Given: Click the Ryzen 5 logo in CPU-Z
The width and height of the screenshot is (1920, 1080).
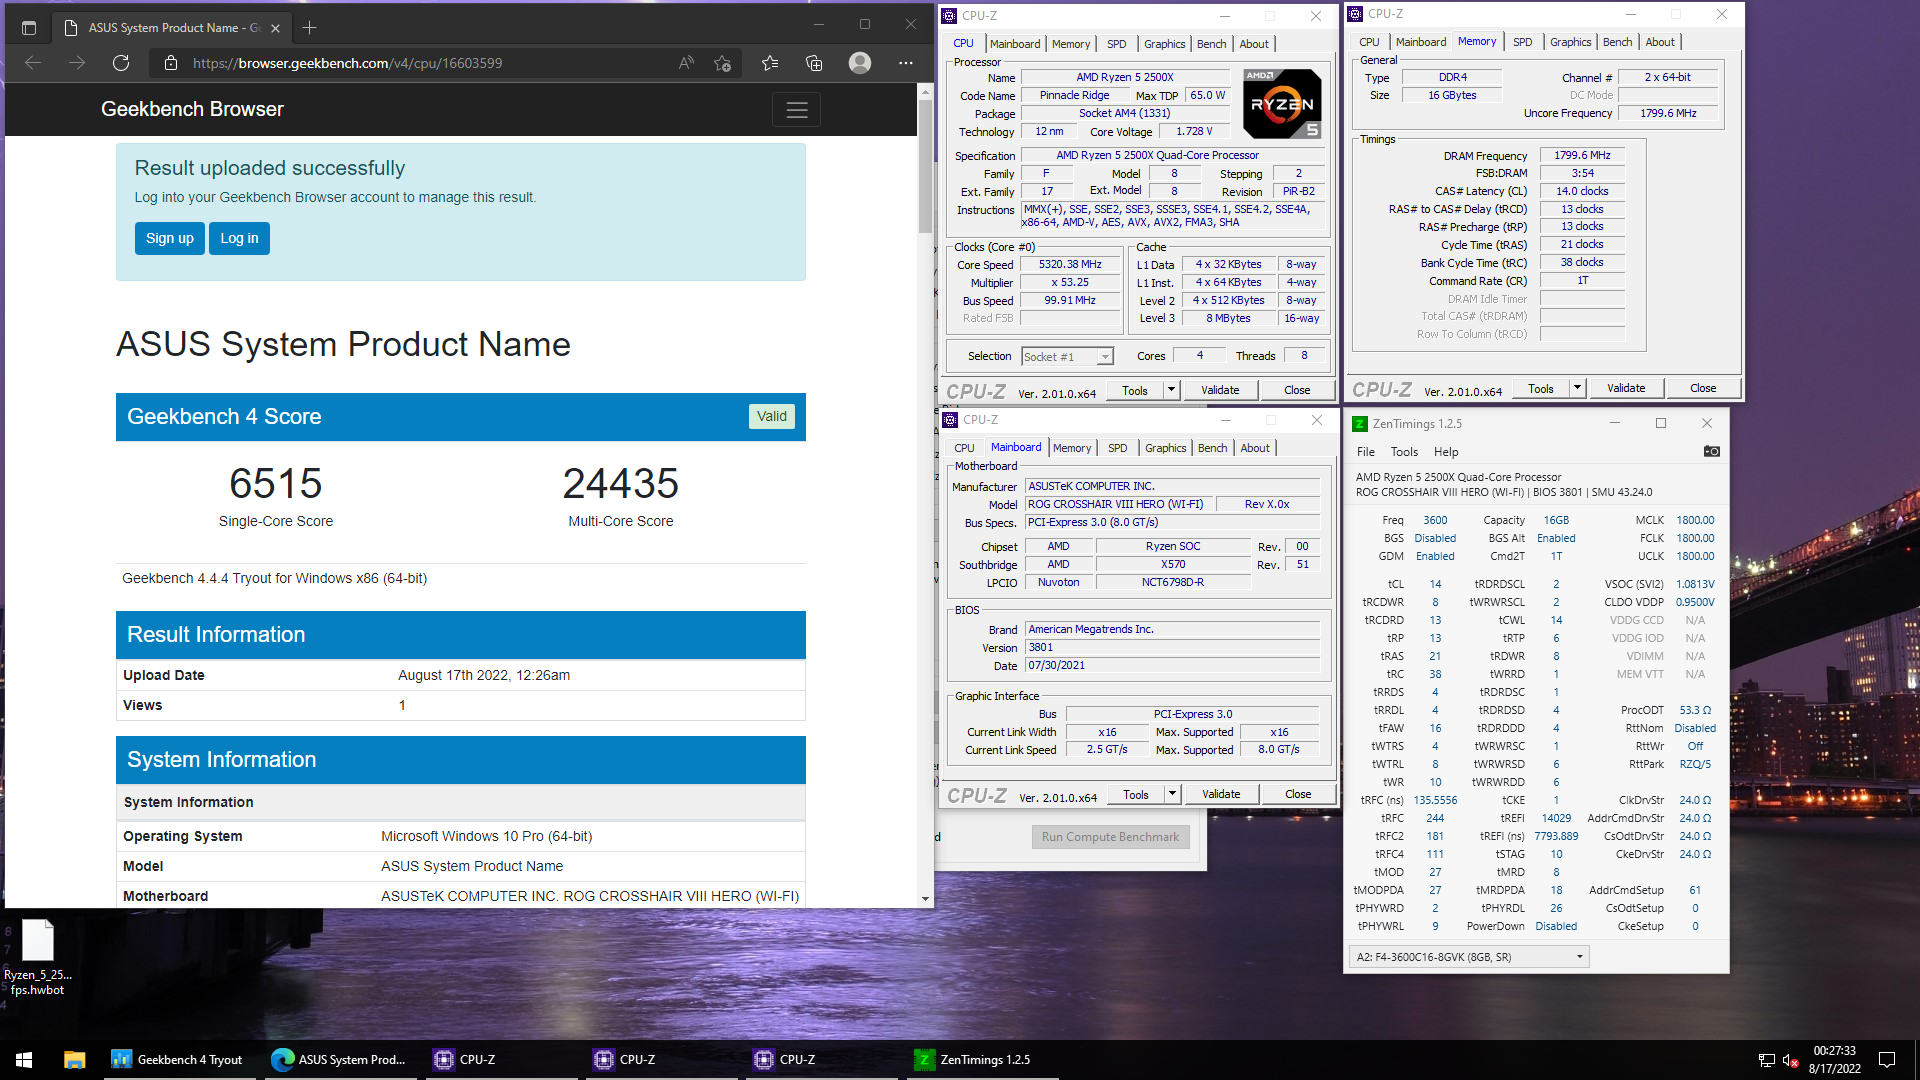Looking at the screenshot, I should tap(1282, 104).
